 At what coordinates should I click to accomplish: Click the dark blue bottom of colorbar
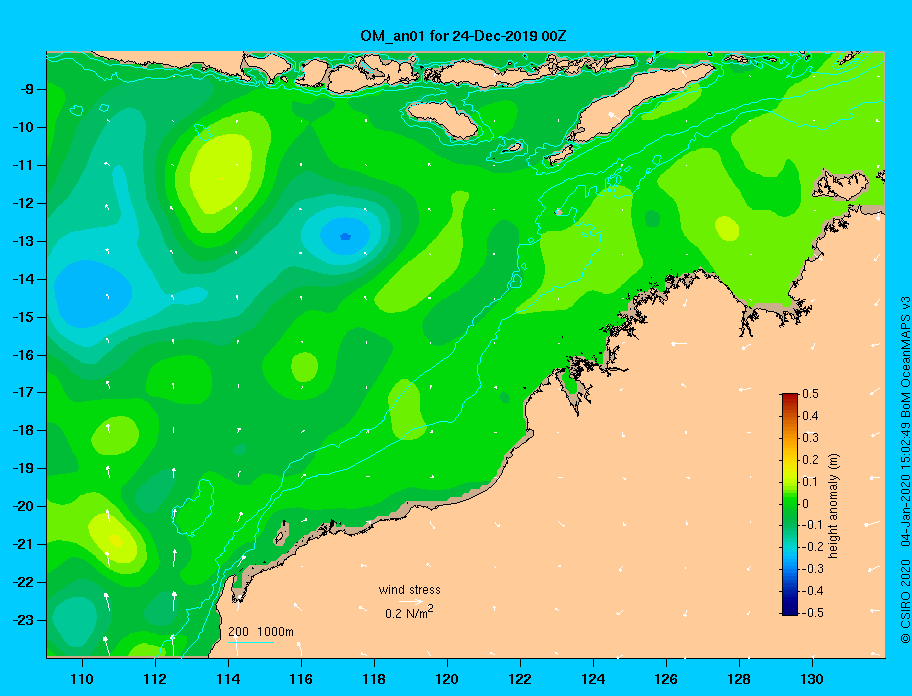click(790, 611)
